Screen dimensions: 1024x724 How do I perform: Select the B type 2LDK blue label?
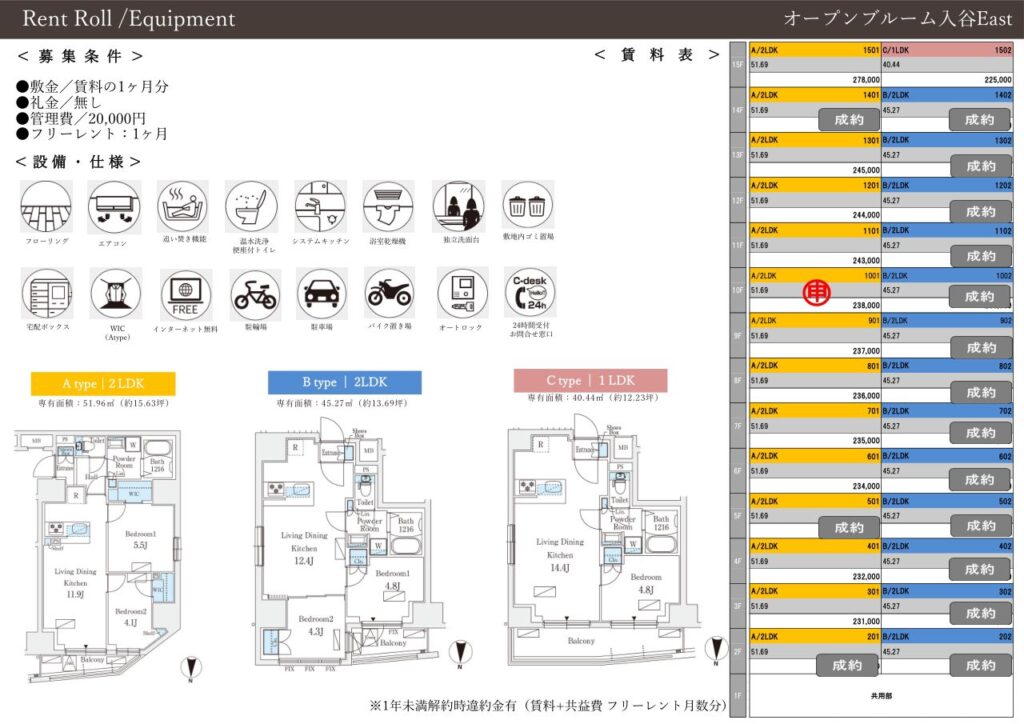pos(344,383)
